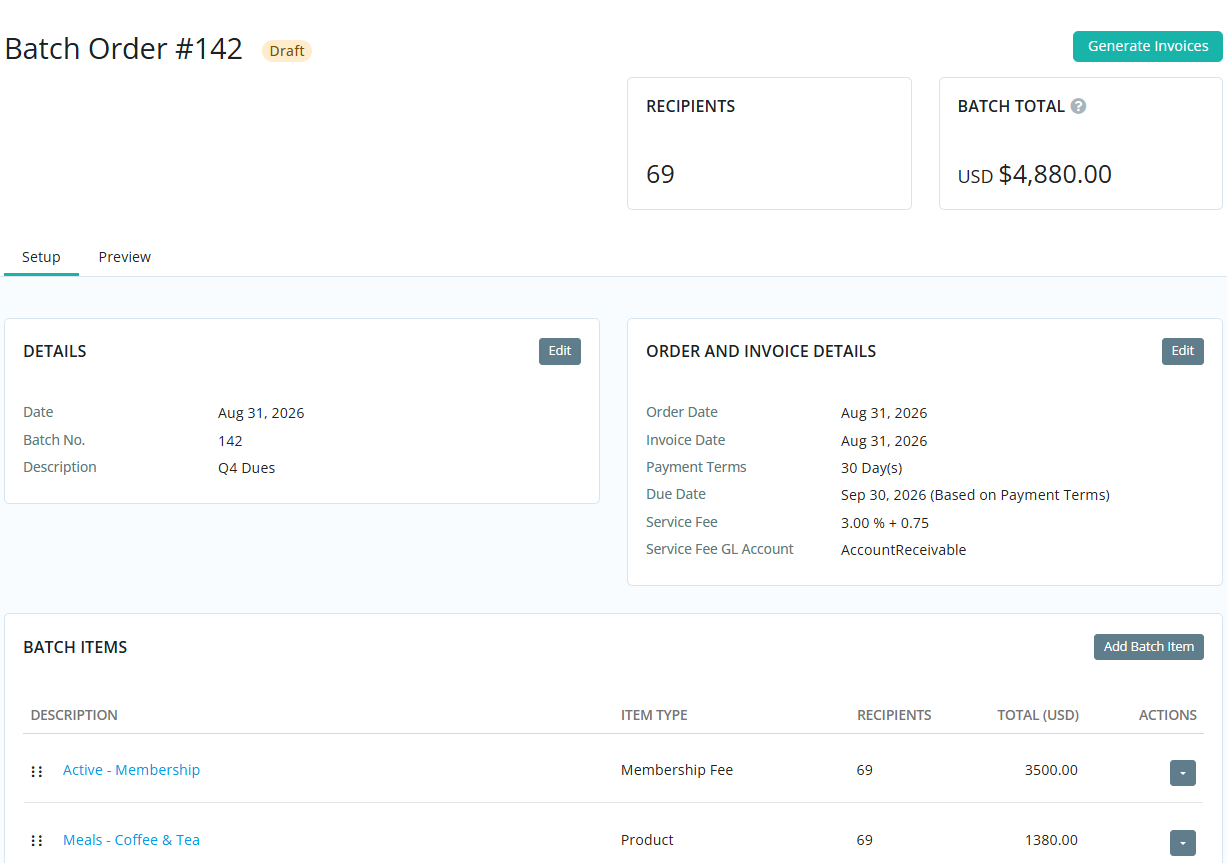Image resolution: width=1227 pixels, height=863 pixels.
Task: Click the Actions column header
Action: coord(1168,715)
